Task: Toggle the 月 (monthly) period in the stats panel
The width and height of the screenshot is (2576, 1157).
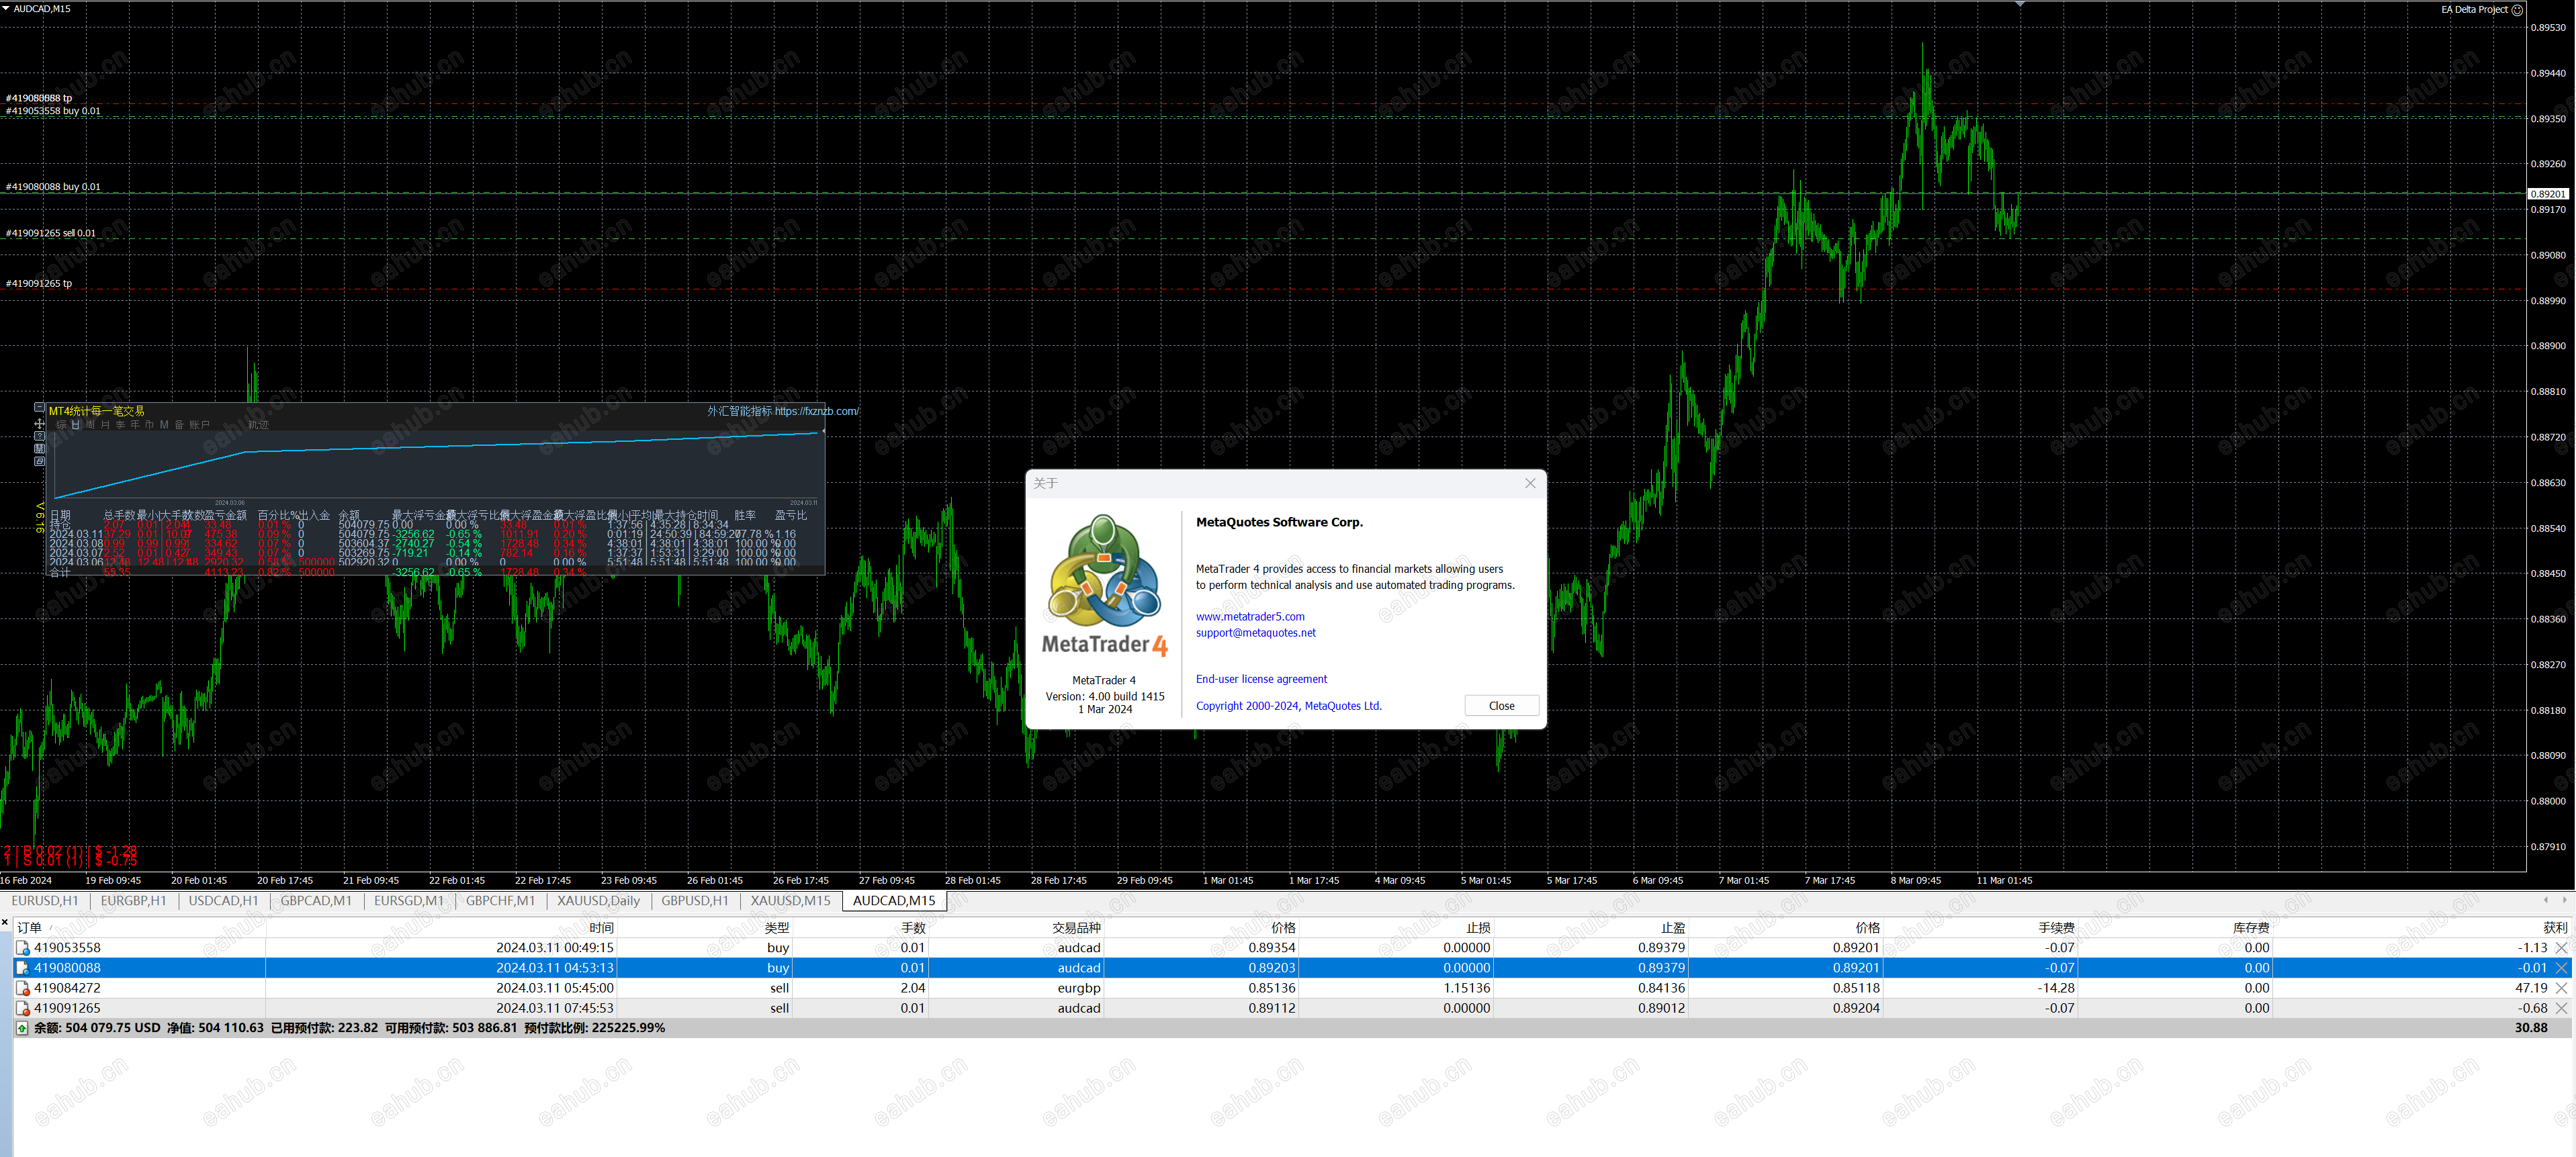Action: (106, 425)
